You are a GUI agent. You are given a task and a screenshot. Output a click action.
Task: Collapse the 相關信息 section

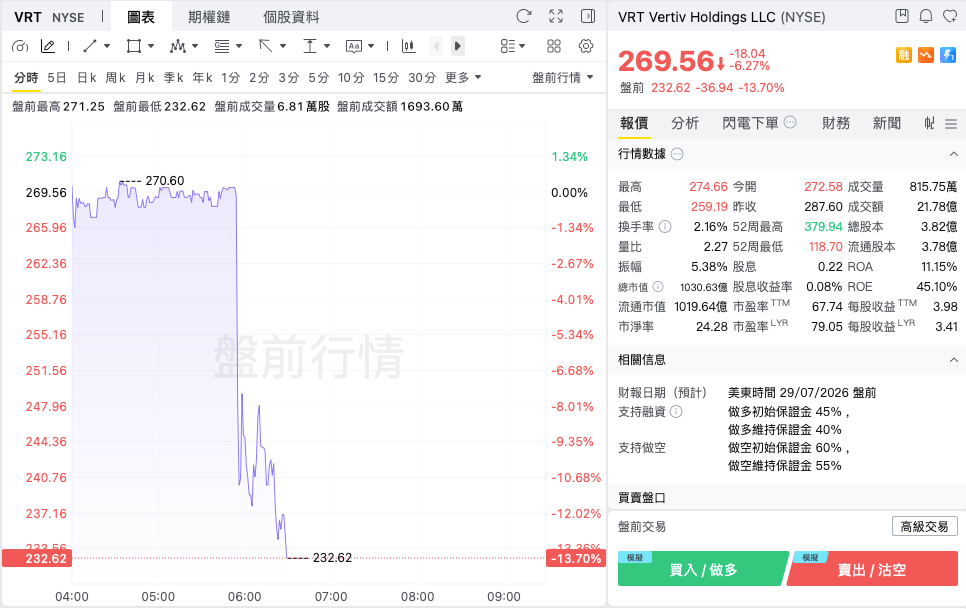tap(953, 360)
